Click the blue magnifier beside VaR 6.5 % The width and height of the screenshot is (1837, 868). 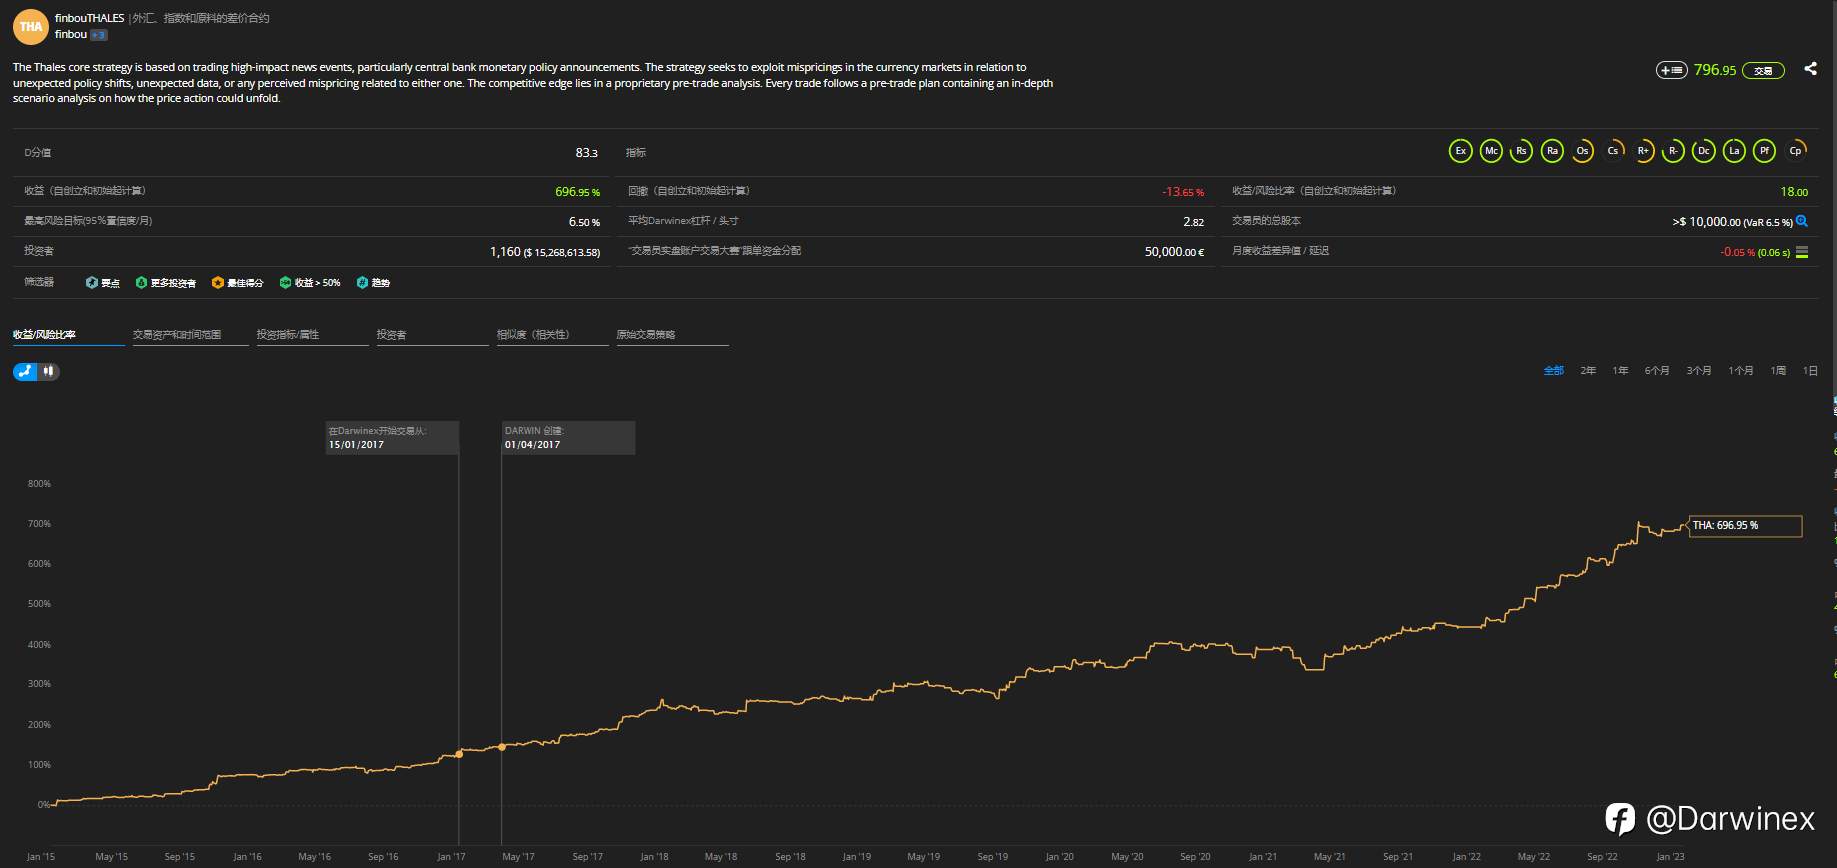point(1802,221)
